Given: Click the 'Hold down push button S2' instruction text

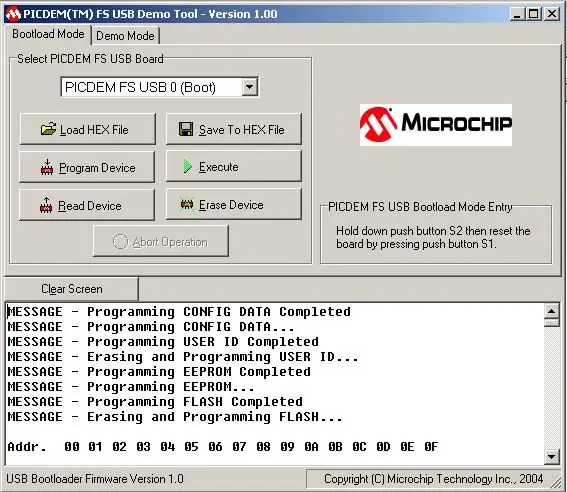Looking at the screenshot, I should (433, 237).
